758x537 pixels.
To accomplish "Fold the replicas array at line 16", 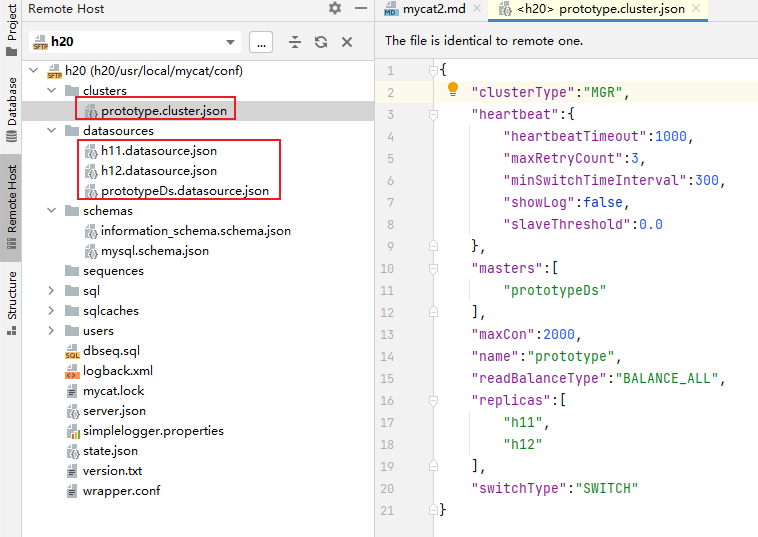I will click(433, 401).
